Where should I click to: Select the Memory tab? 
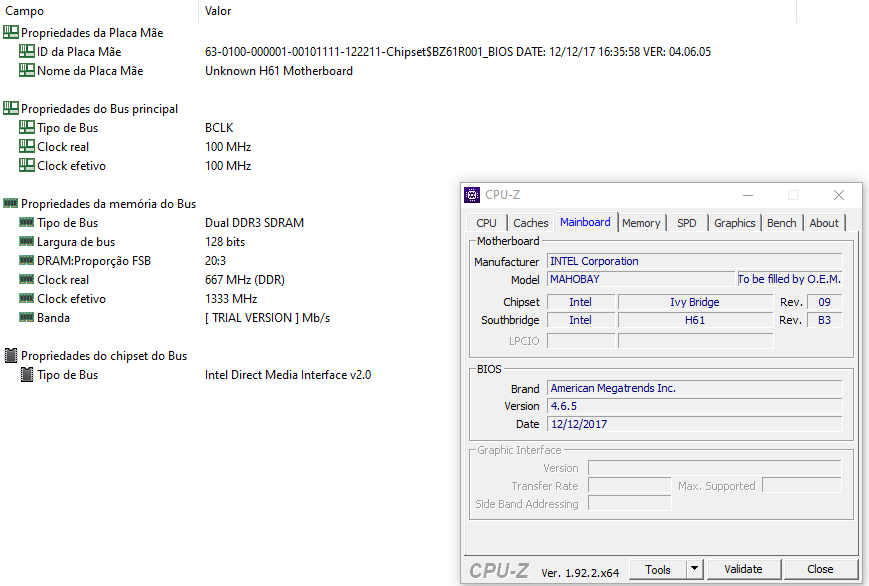click(x=640, y=223)
